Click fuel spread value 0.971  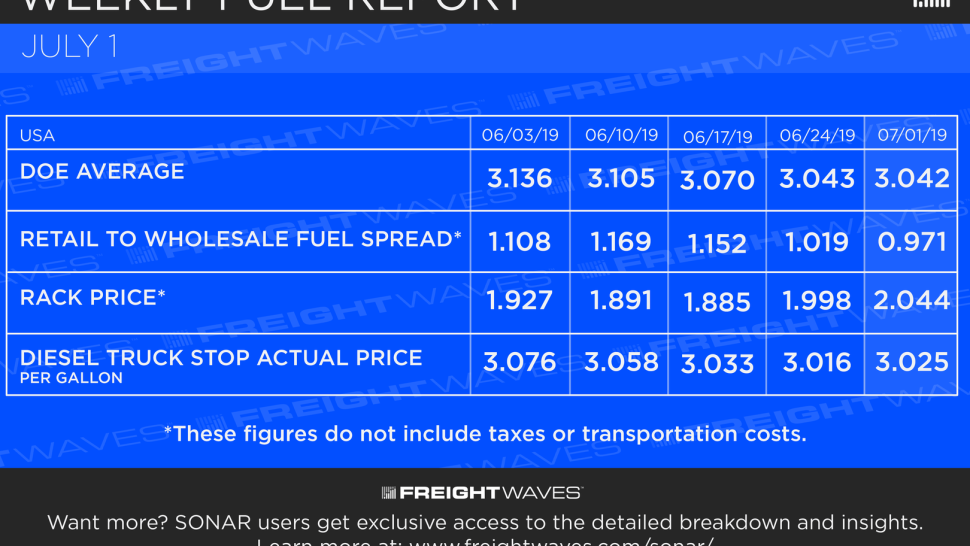point(912,242)
